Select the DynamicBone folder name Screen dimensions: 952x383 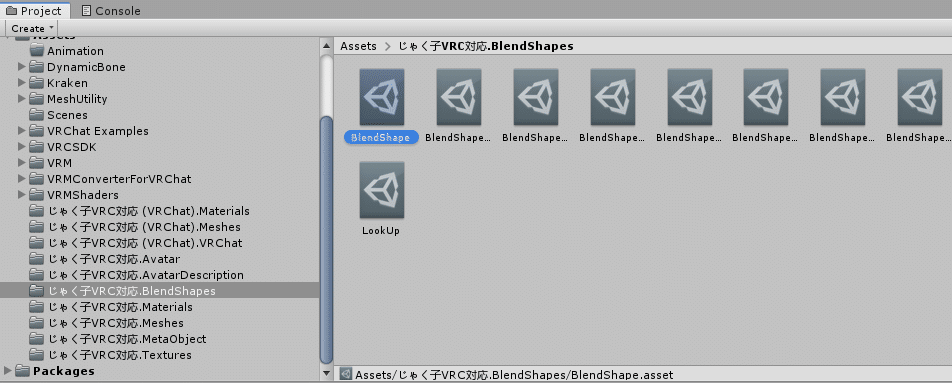pos(86,67)
